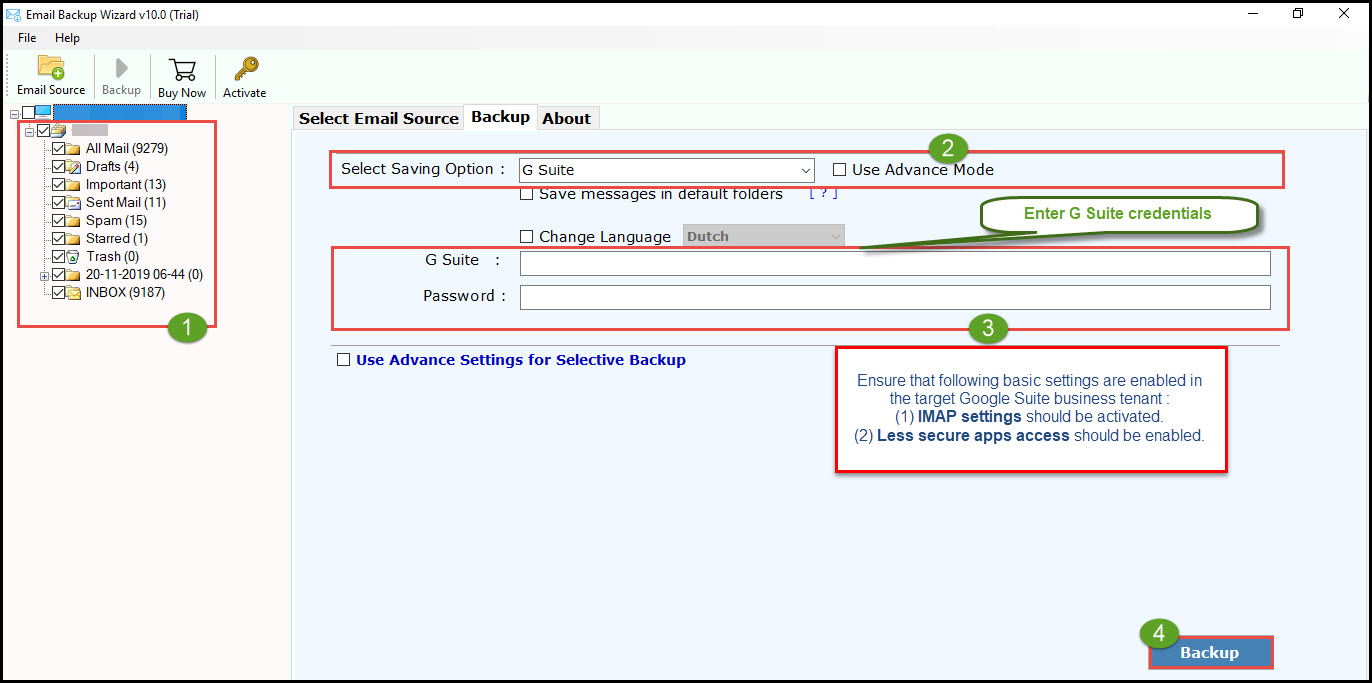1372x683 pixels.
Task: Click the Important folder icon
Action: coord(74,185)
